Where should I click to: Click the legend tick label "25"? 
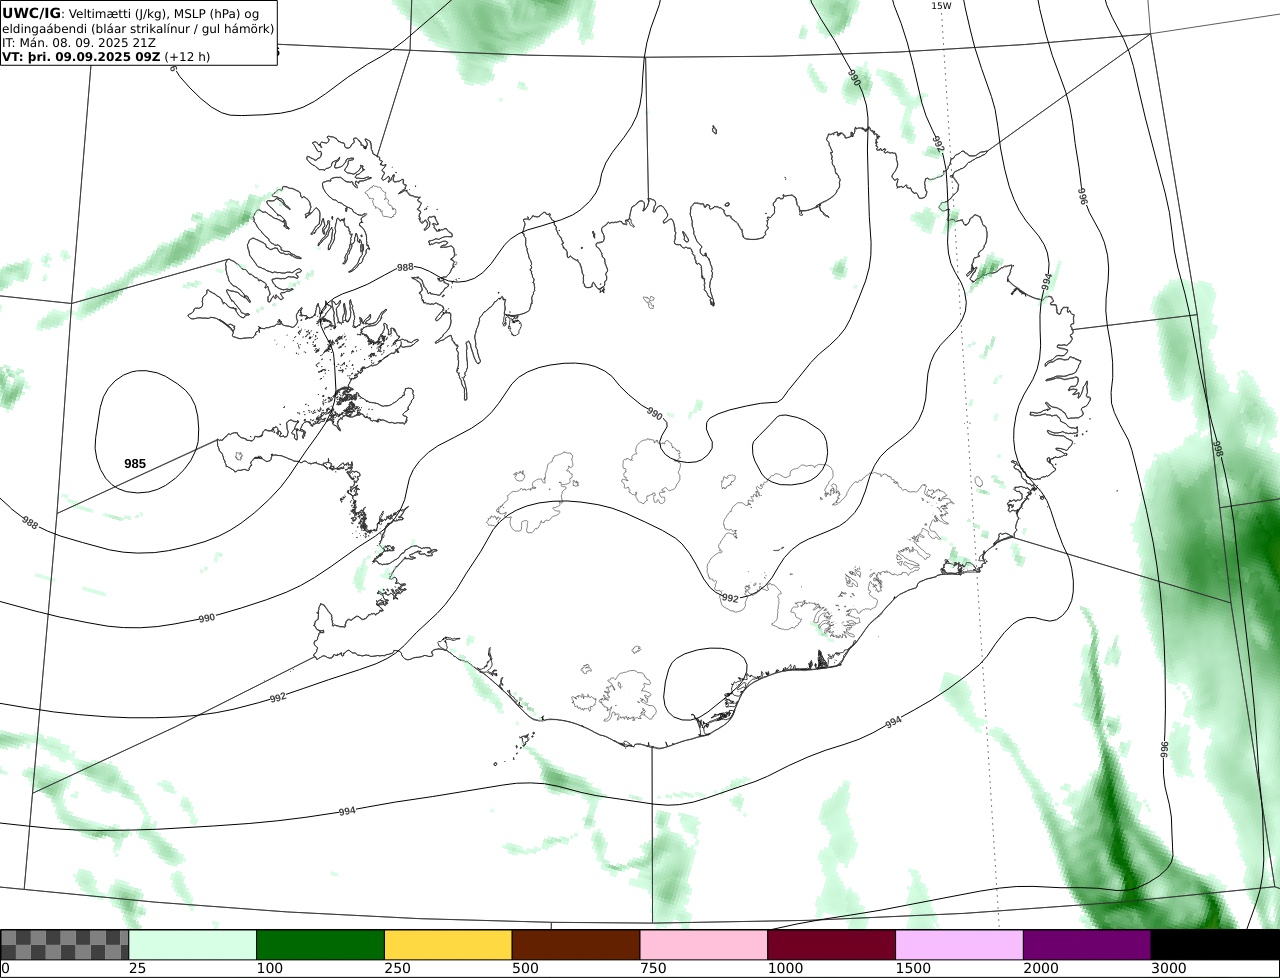tap(138, 969)
